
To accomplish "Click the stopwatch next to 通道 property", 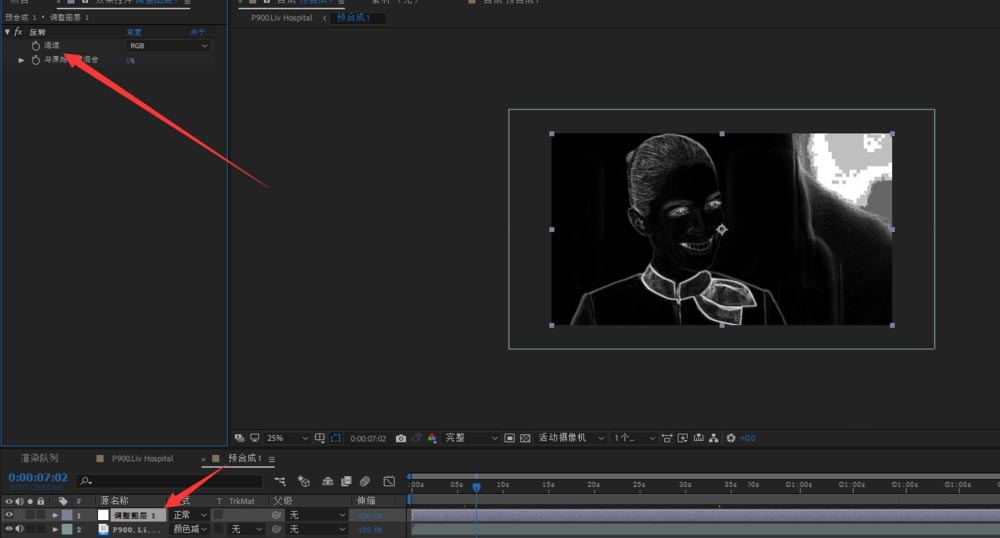I will (x=35, y=46).
